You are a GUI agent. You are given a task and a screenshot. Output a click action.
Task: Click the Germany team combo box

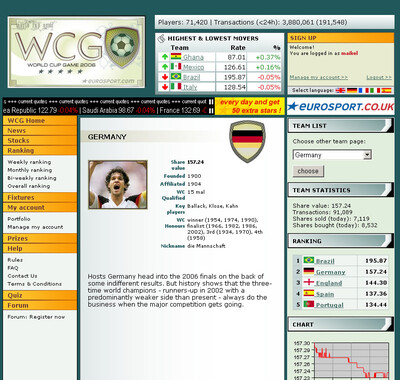(332, 155)
